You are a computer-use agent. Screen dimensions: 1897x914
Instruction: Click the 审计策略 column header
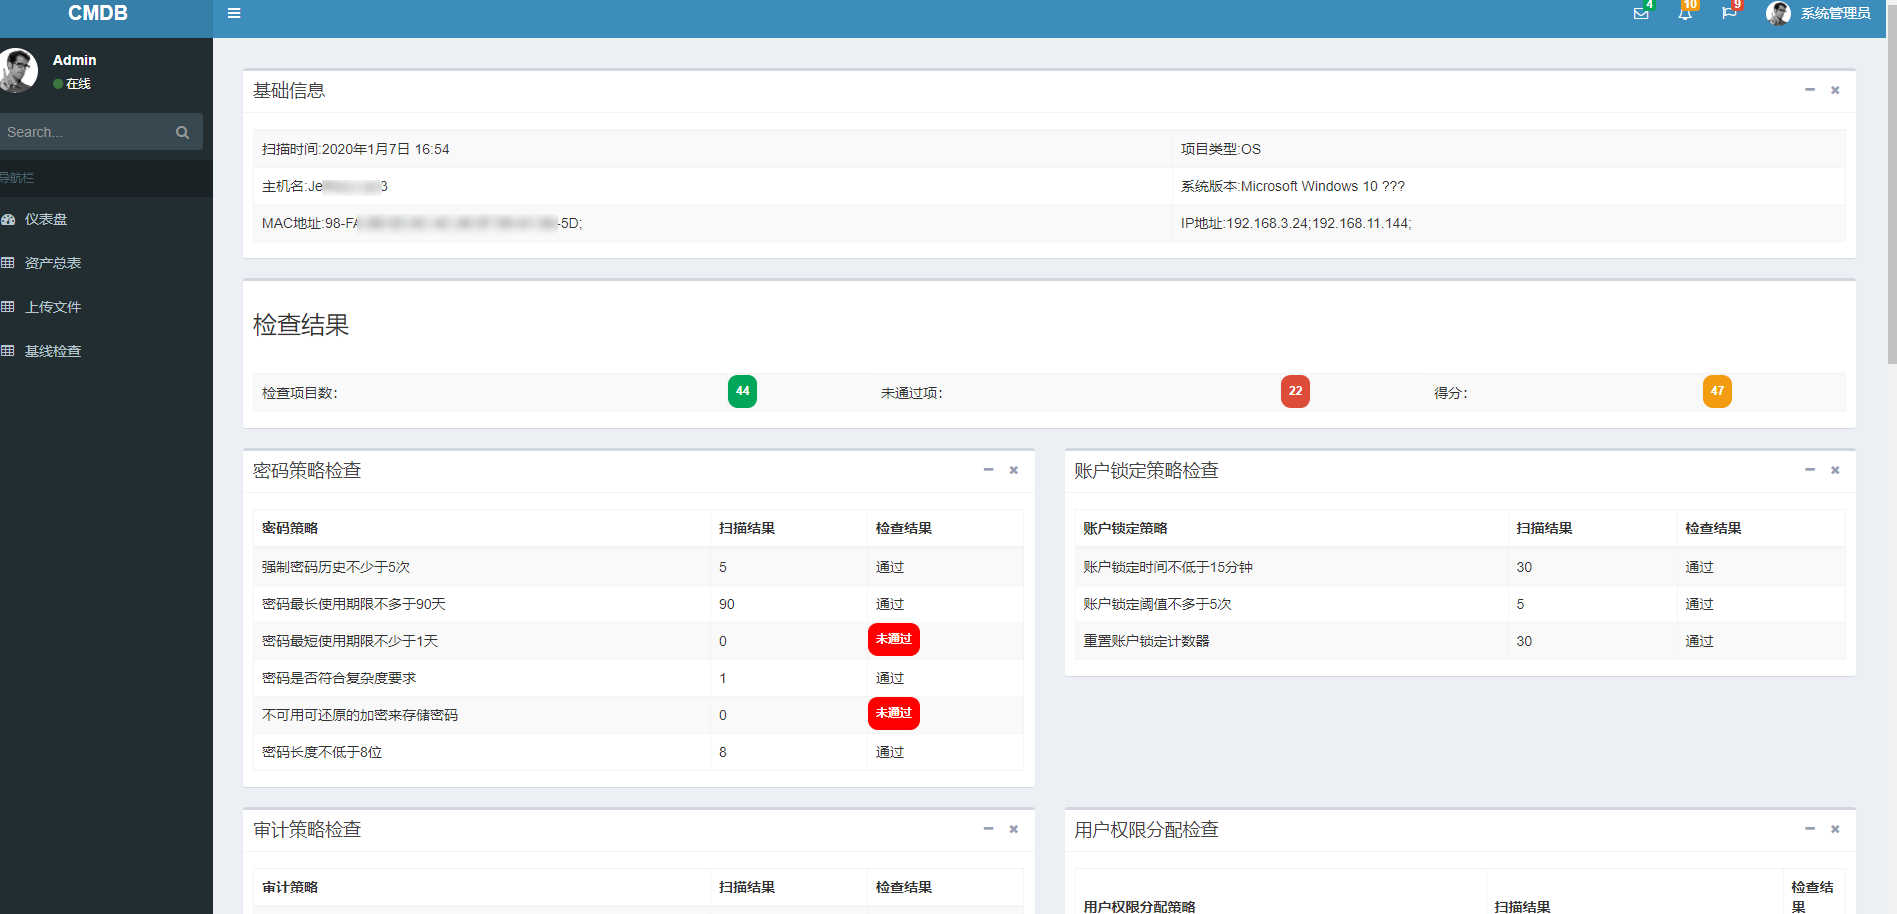click(482, 887)
